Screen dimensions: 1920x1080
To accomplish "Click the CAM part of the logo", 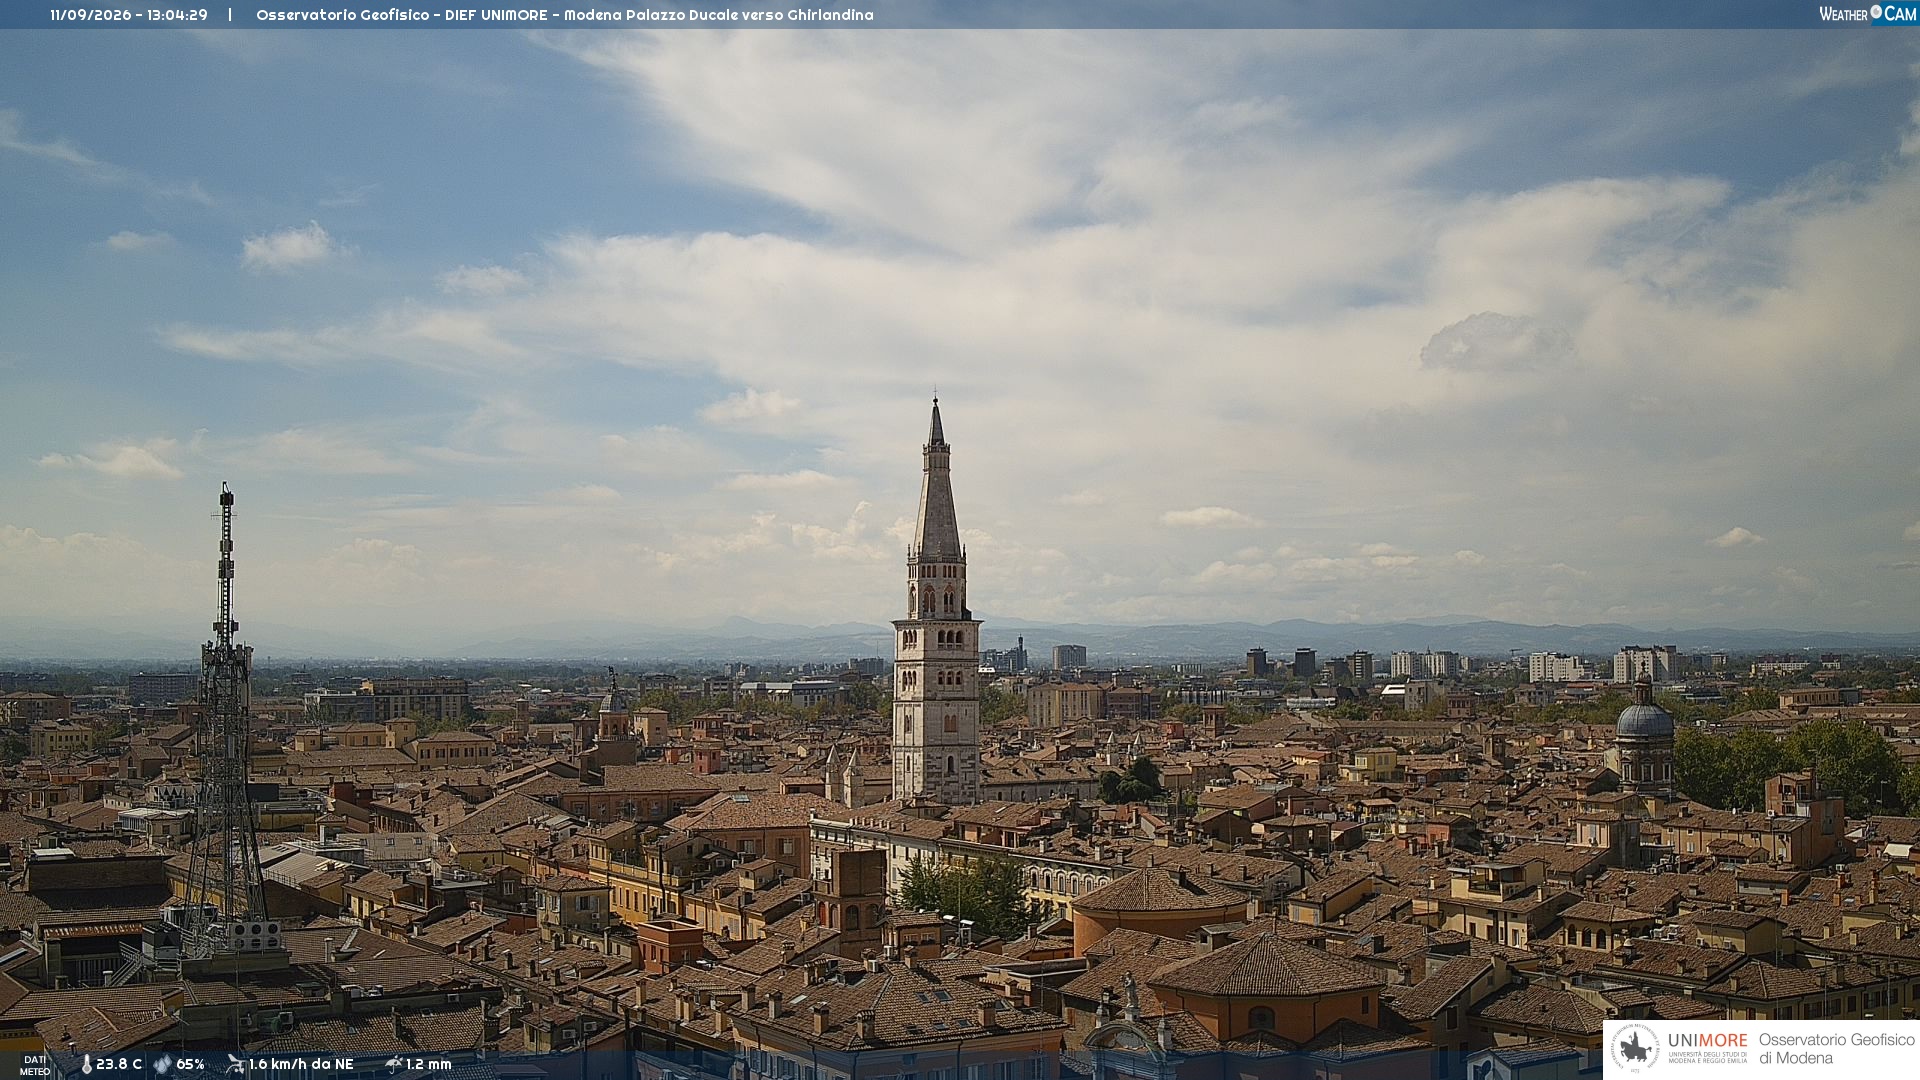I will [x=1900, y=14].
